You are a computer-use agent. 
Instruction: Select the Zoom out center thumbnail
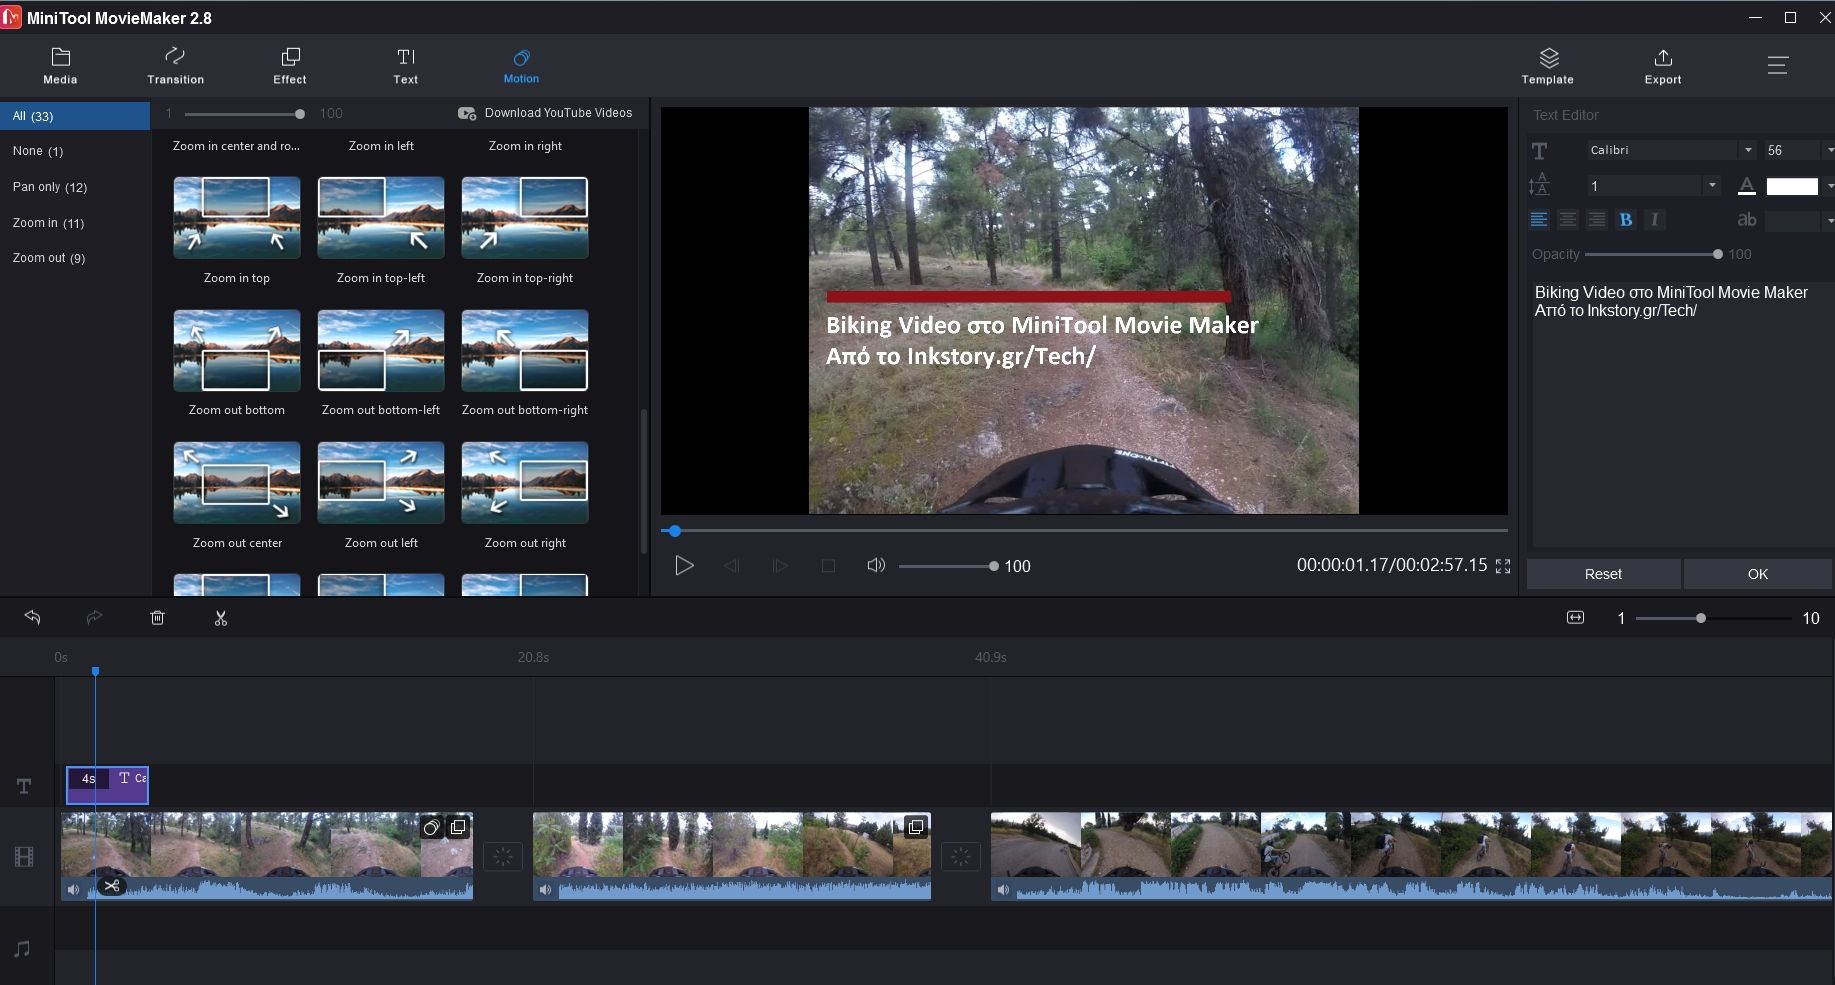coord(237,484)
